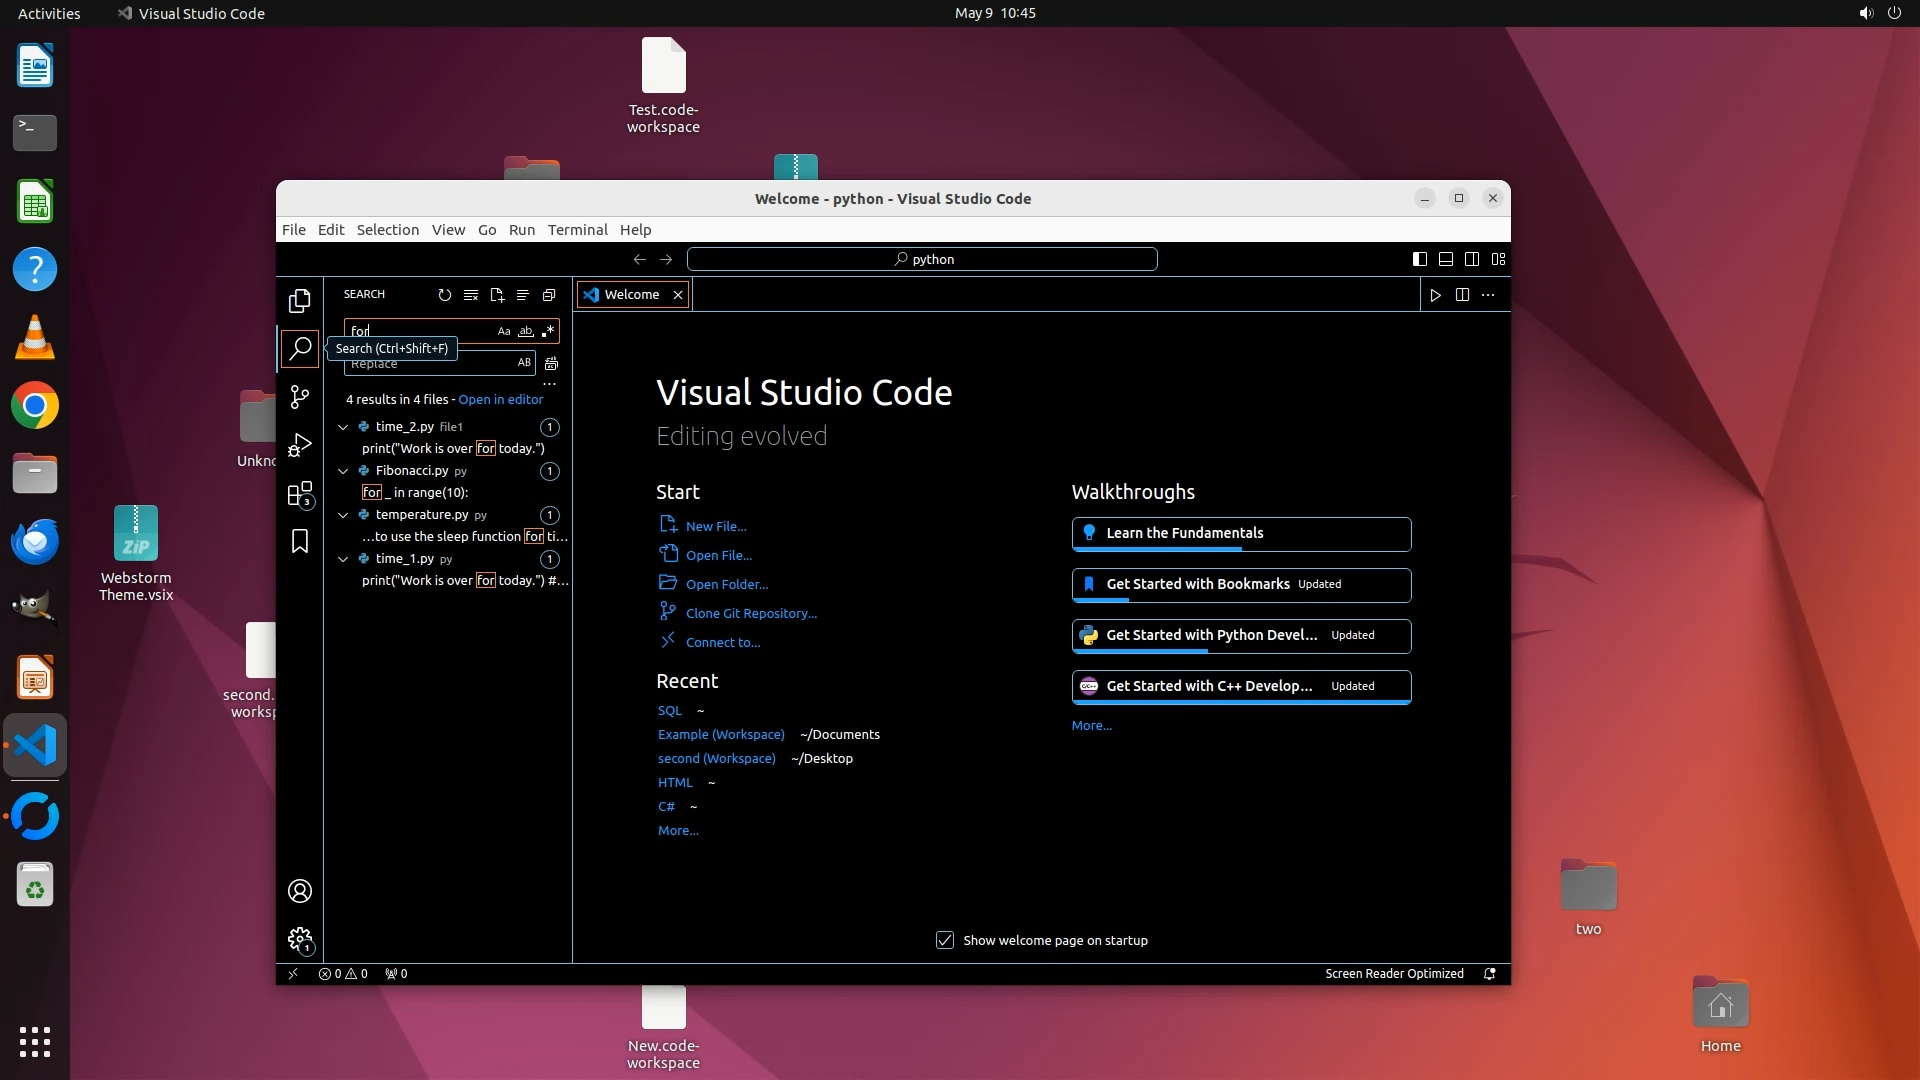Viewport: 1920px width, 1080px height.
Task: Click Open in editor link
Action: coord(500,399)
